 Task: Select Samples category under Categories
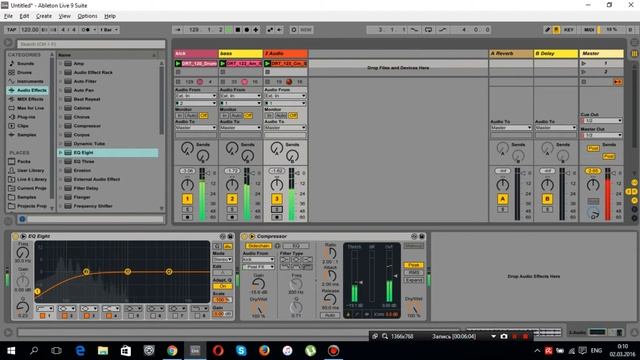click(27, 135)
